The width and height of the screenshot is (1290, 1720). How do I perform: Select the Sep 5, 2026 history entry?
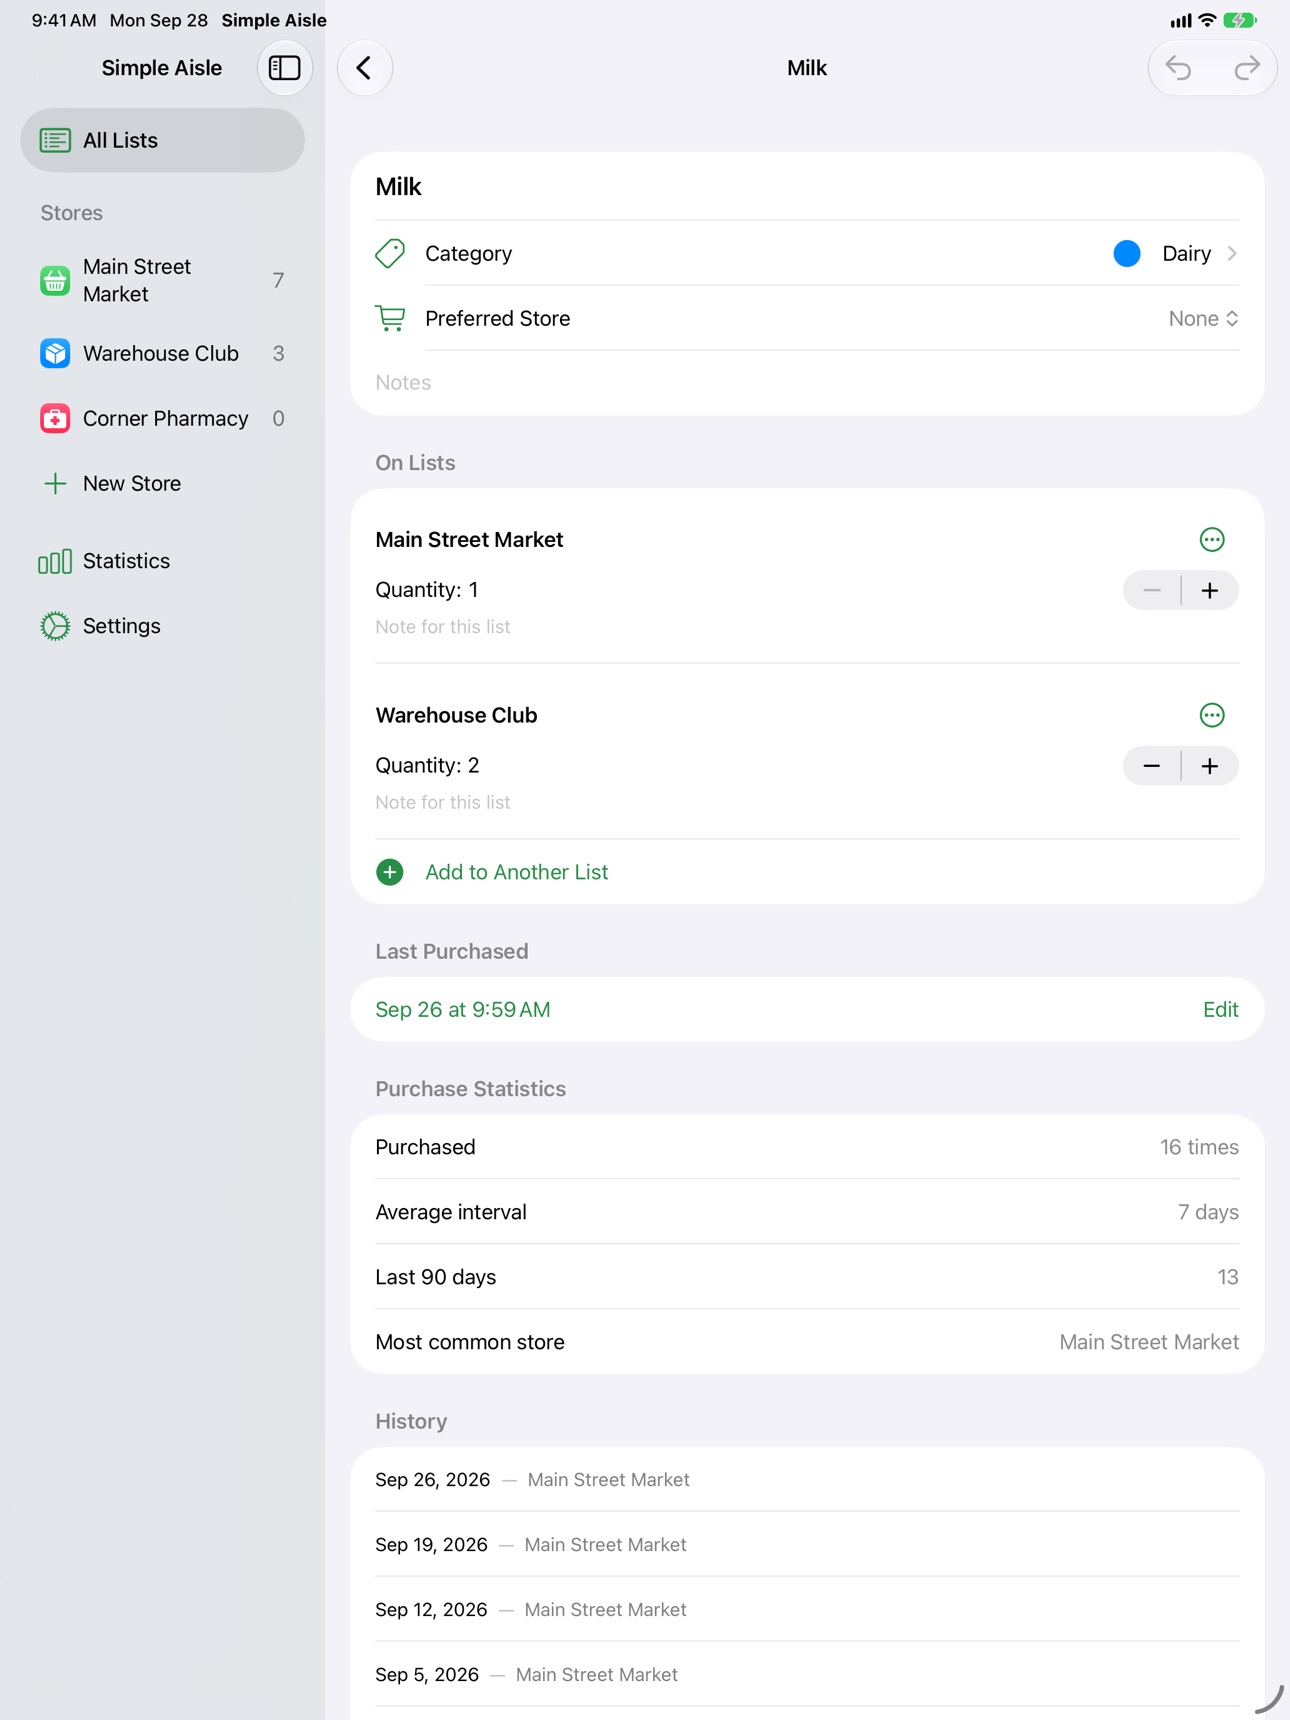[x=807, y=1675]
